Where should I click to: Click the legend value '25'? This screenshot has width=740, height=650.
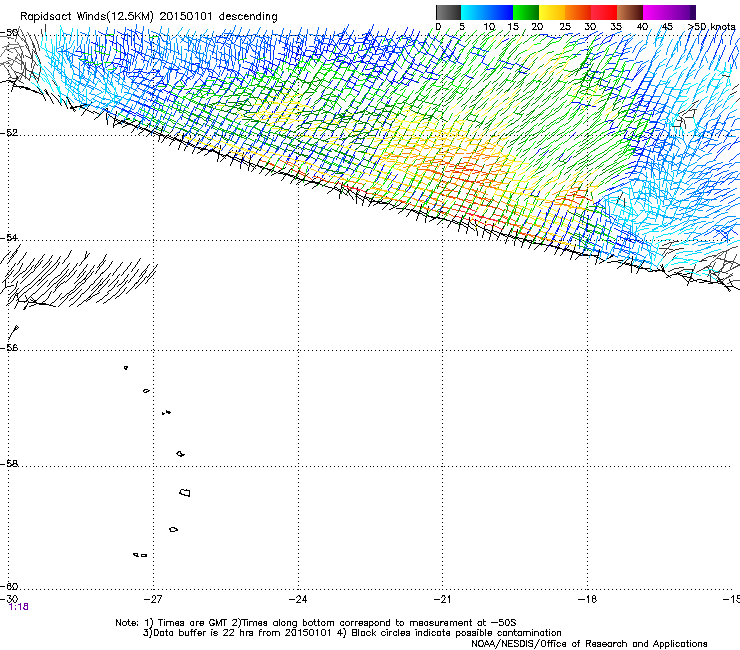tap(565, 27)
